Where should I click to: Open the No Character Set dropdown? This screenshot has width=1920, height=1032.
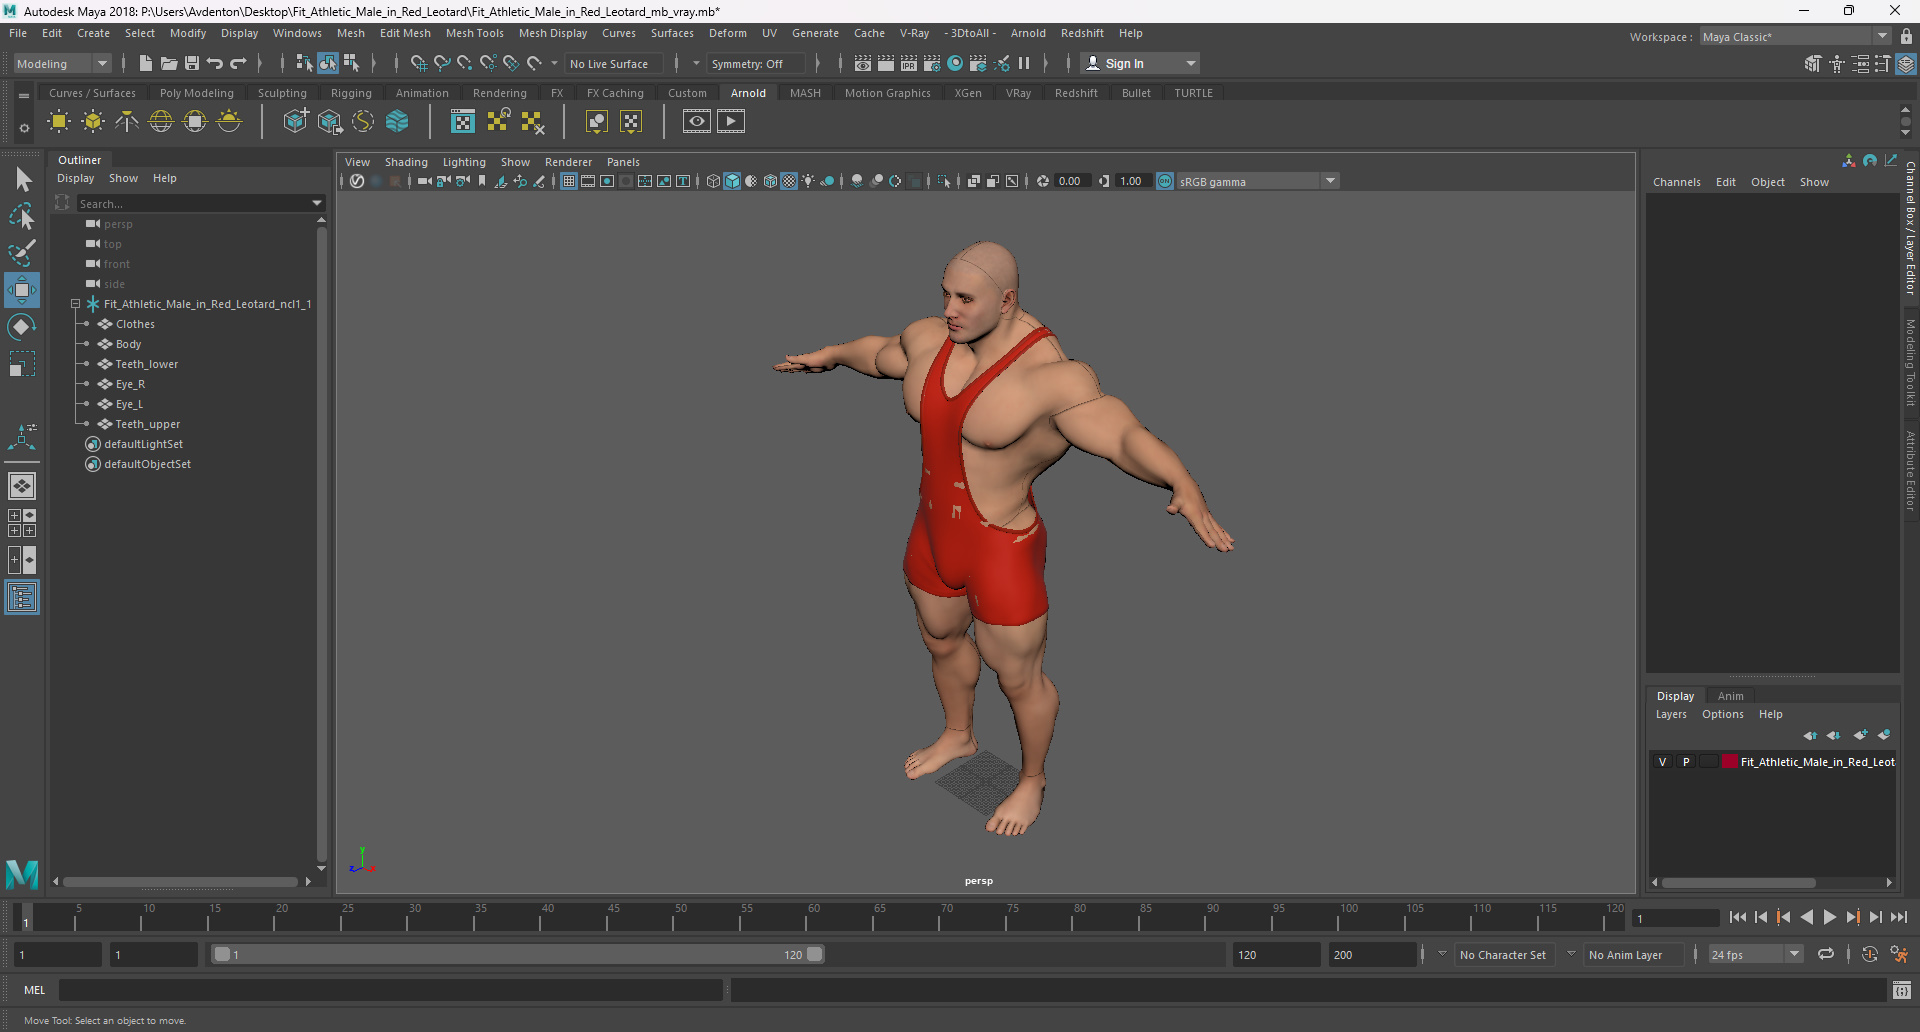(1442, 954)
